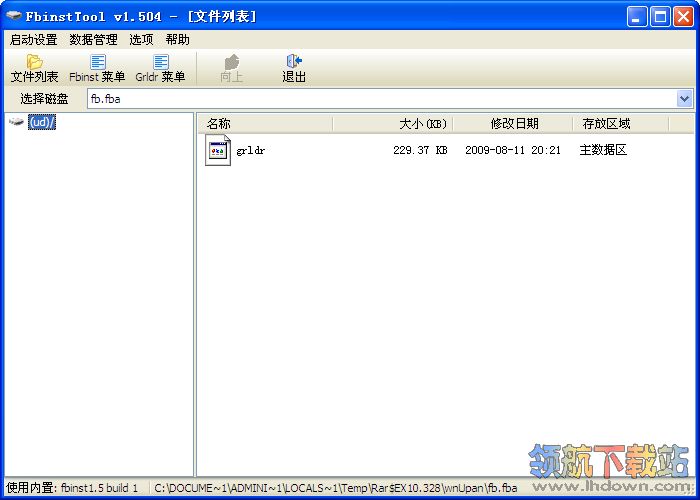Image resolution: width=700 pixels, height=500 pixels.
Task: Sort by the 名称 column header
Action: pos(265,124)
